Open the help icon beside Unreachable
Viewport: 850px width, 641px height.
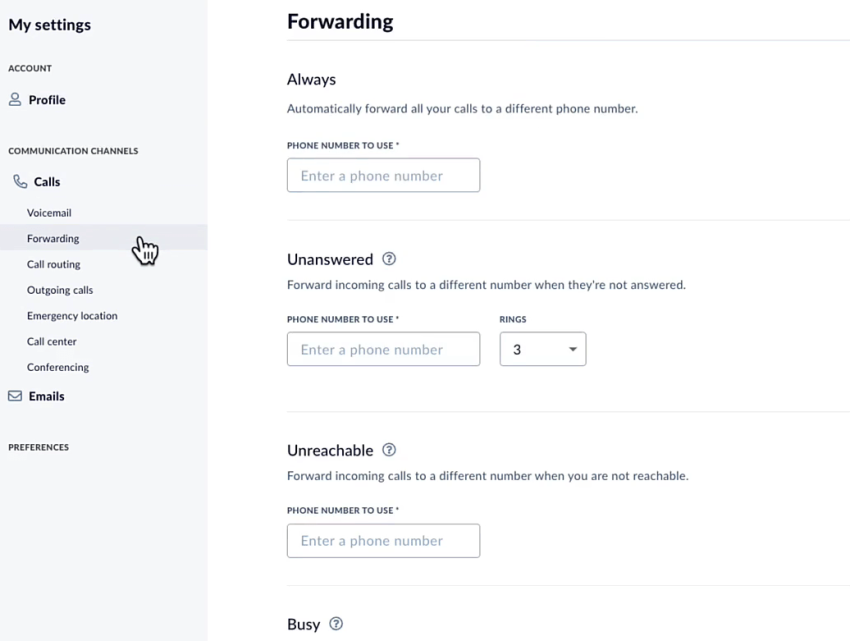coord(390,450)
